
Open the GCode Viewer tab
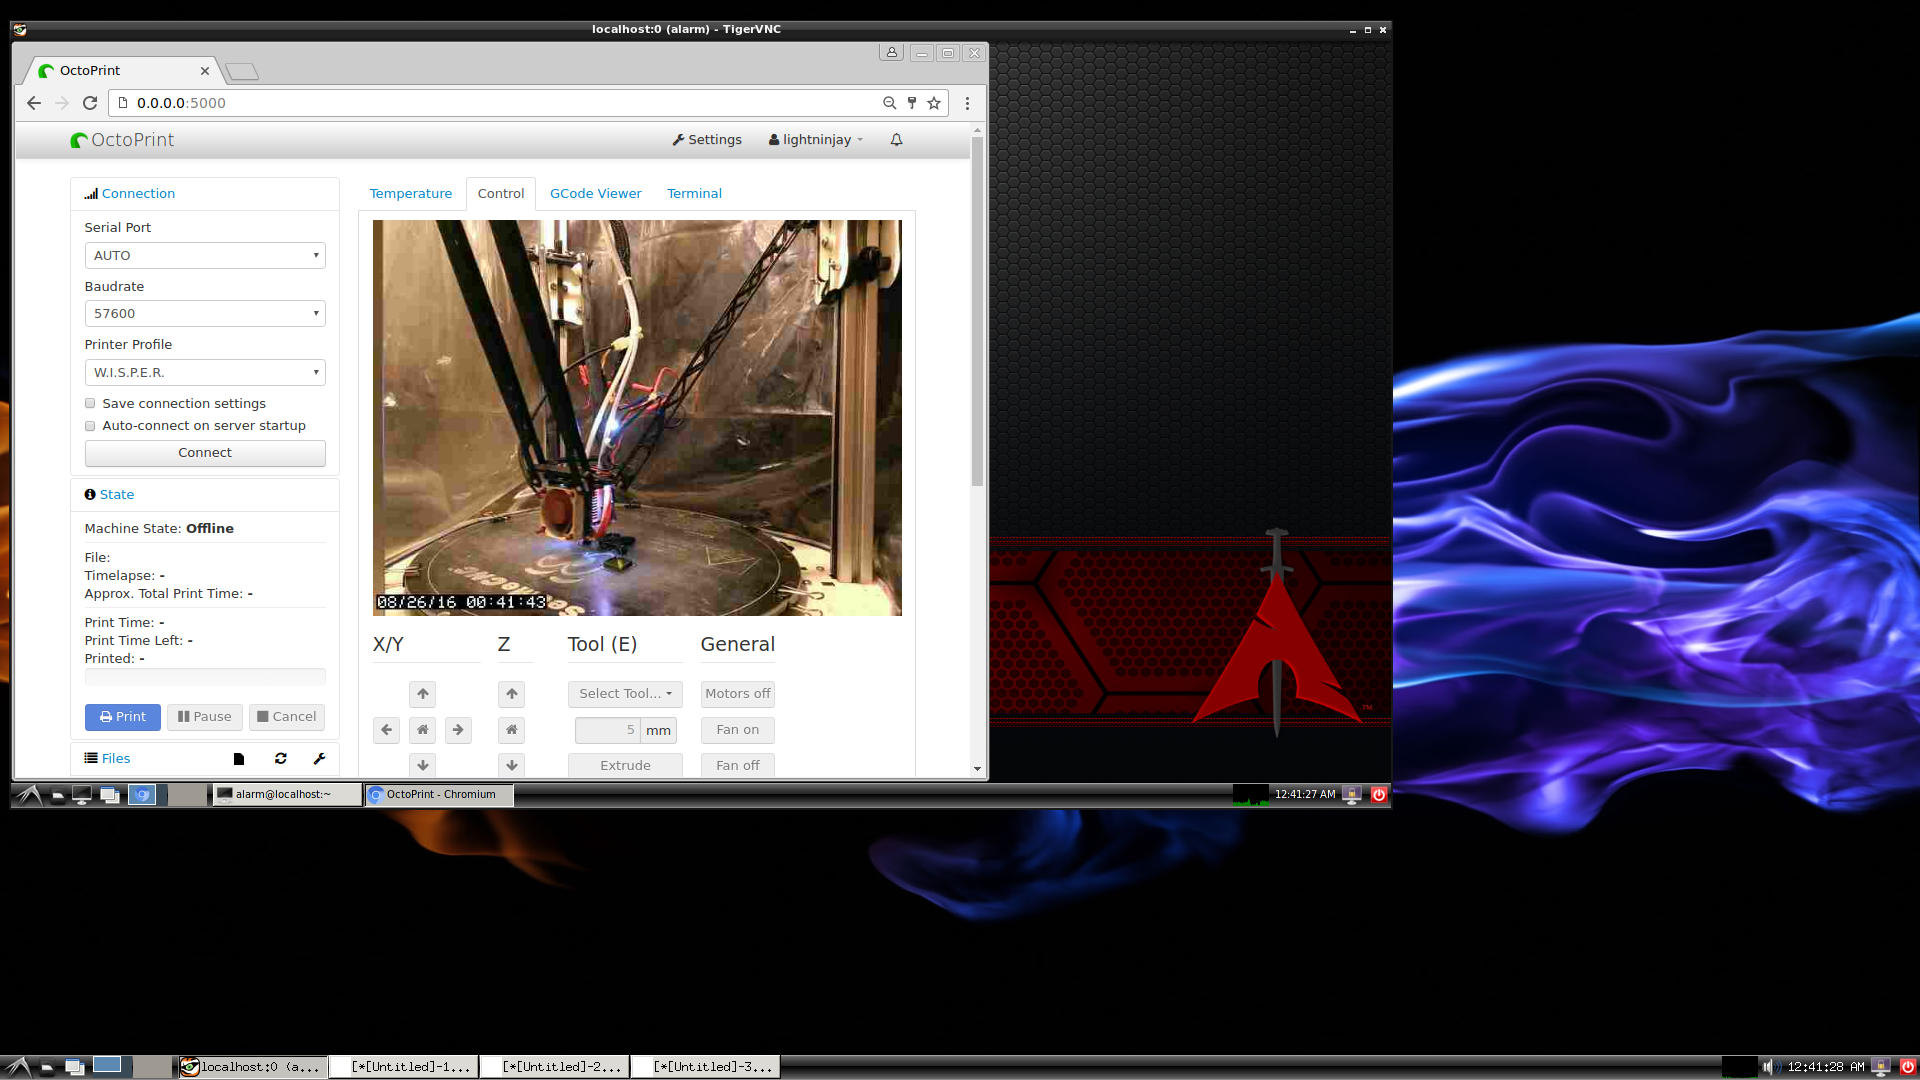coord(595,194)
